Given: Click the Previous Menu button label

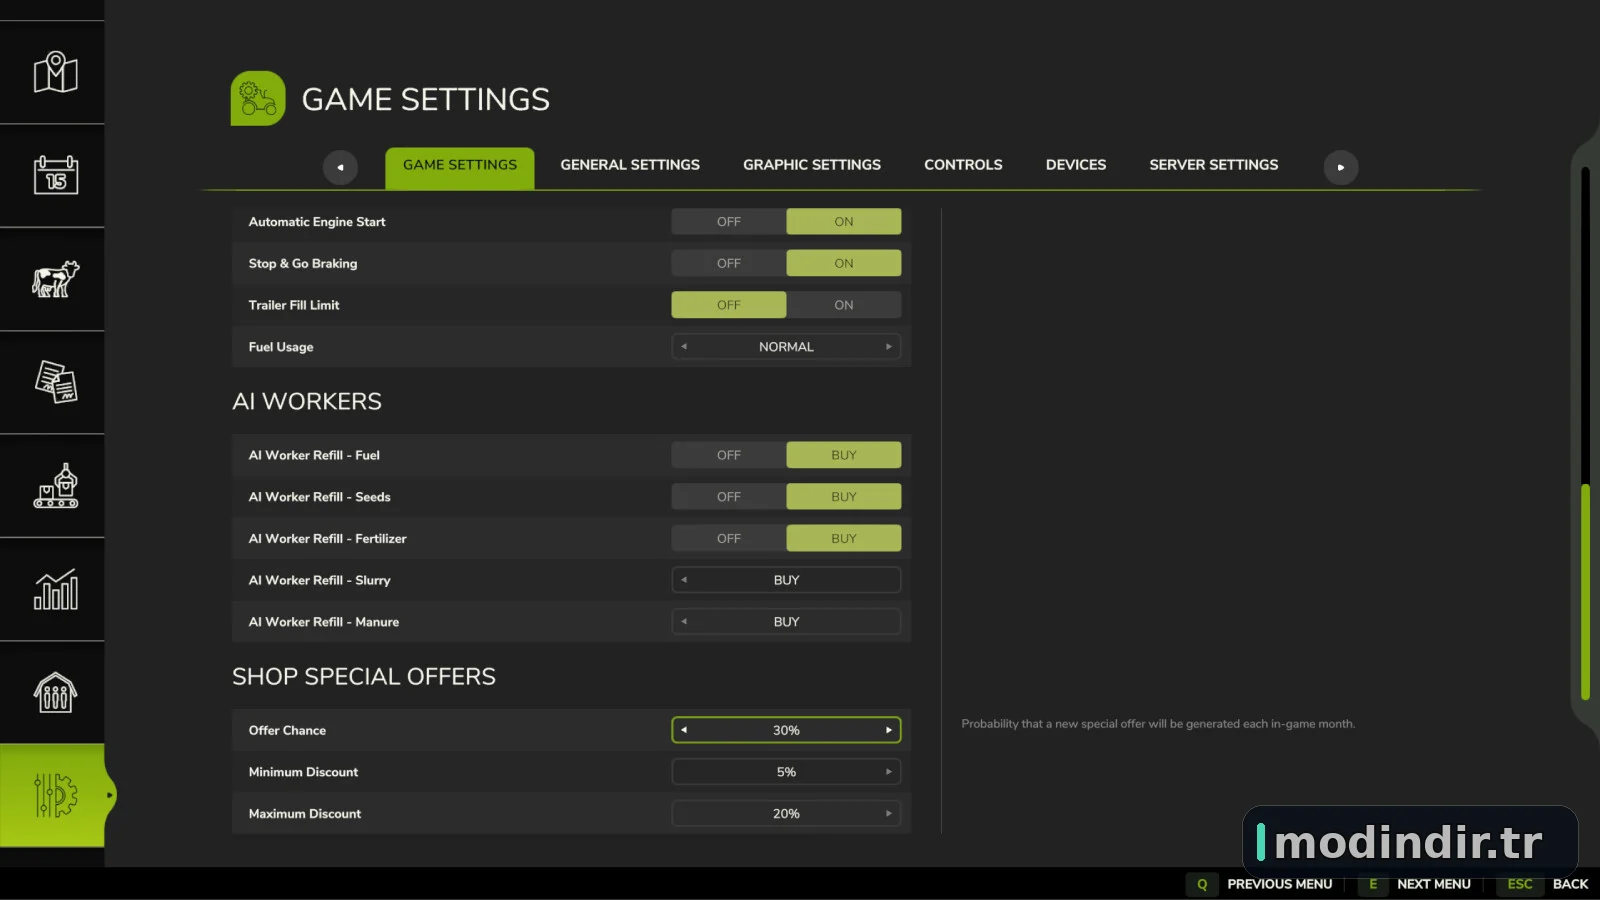Looking at the screenshot, I should pyautogui.click(x=1280, y=884).
